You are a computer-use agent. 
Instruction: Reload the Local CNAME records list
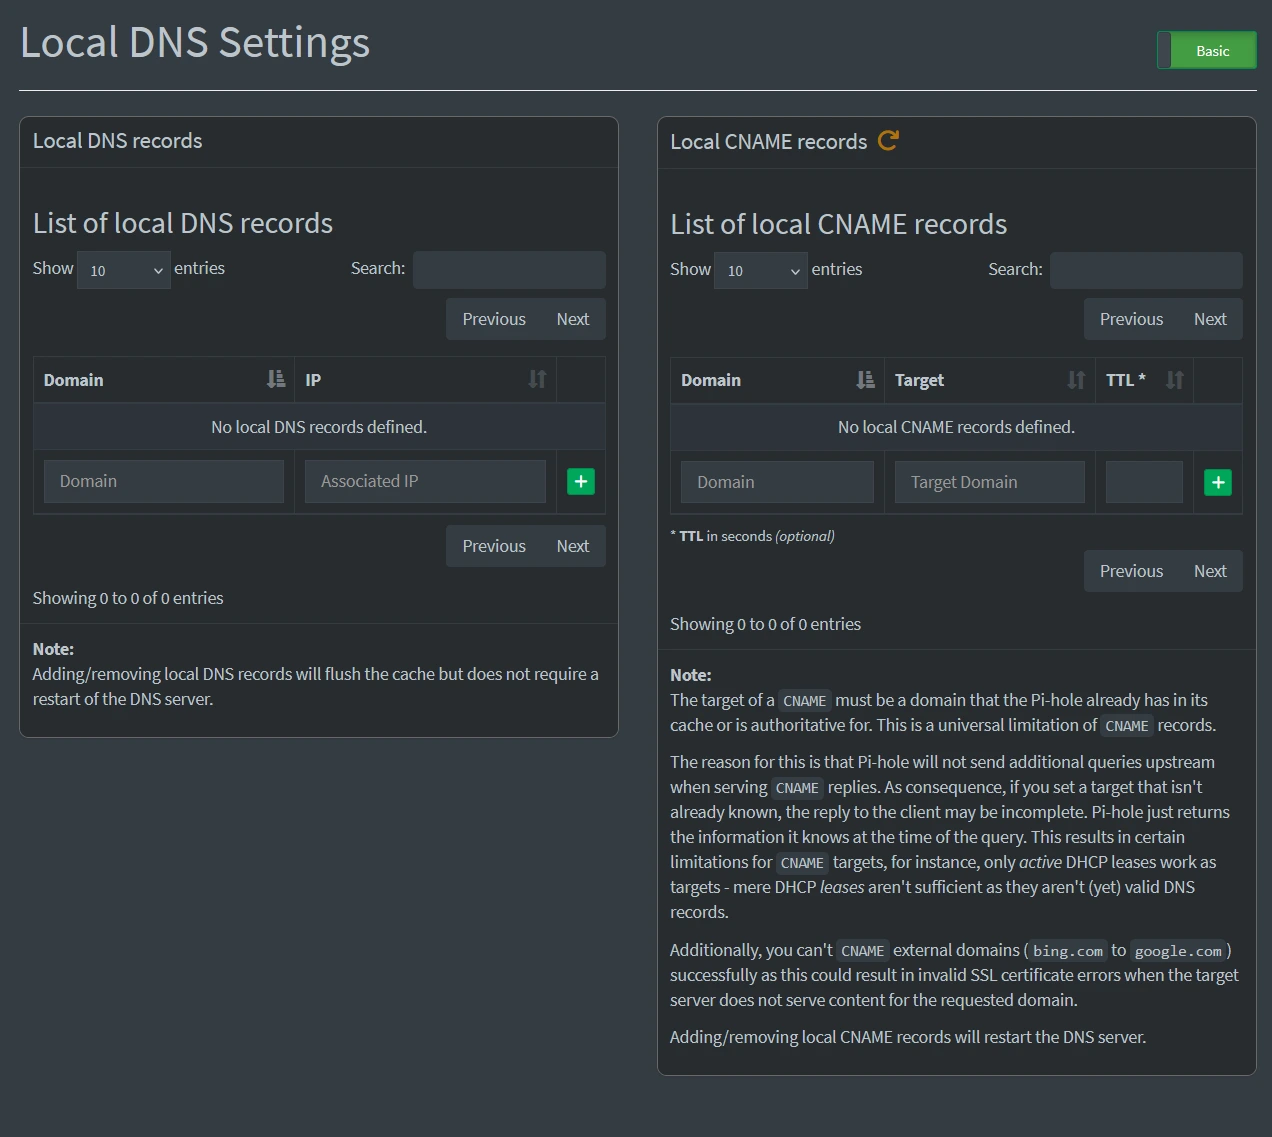[888, 140]
